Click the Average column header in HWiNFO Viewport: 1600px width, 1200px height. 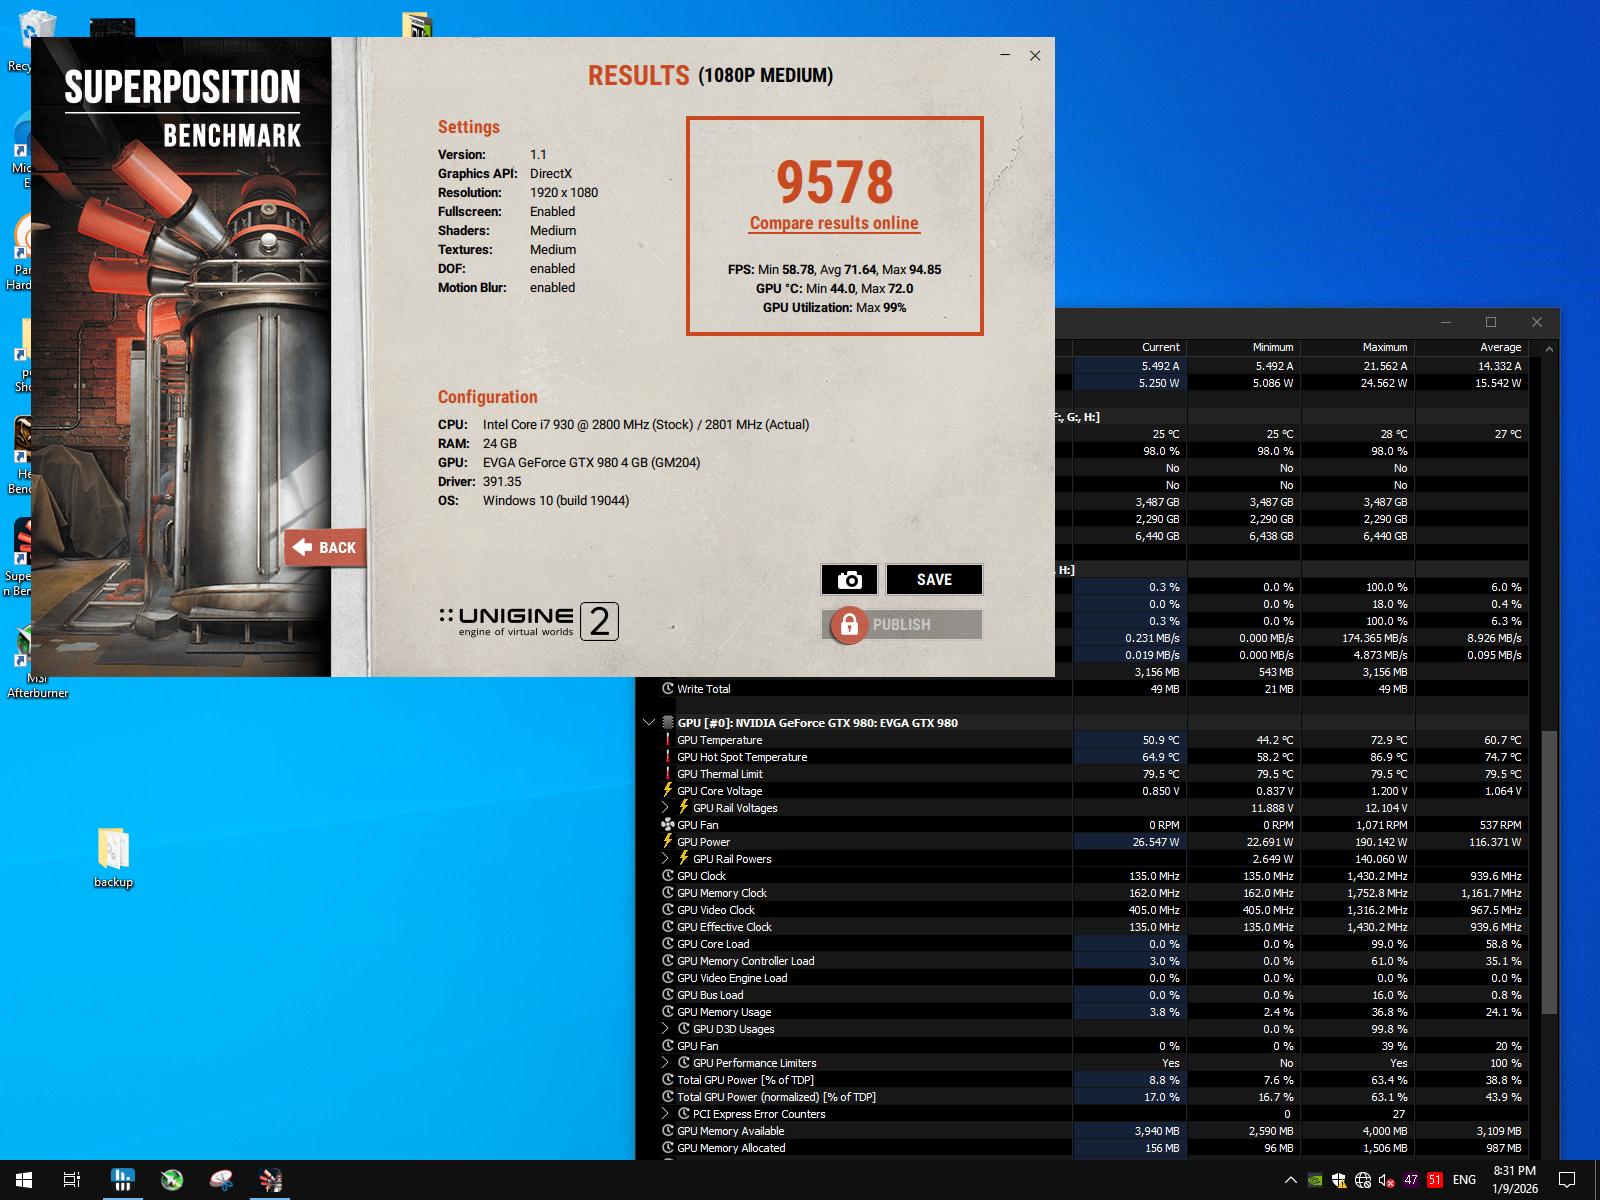click(1472, 347)
